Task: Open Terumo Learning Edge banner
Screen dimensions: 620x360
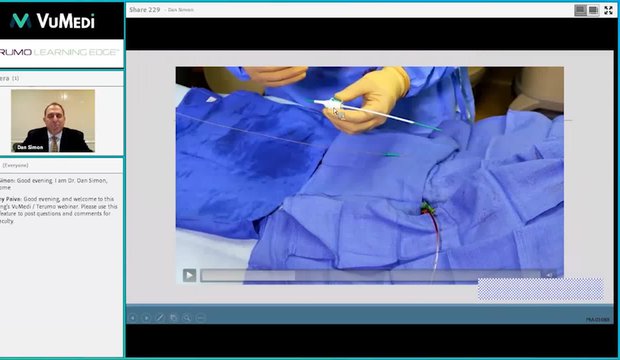Action: coord(59,52)
